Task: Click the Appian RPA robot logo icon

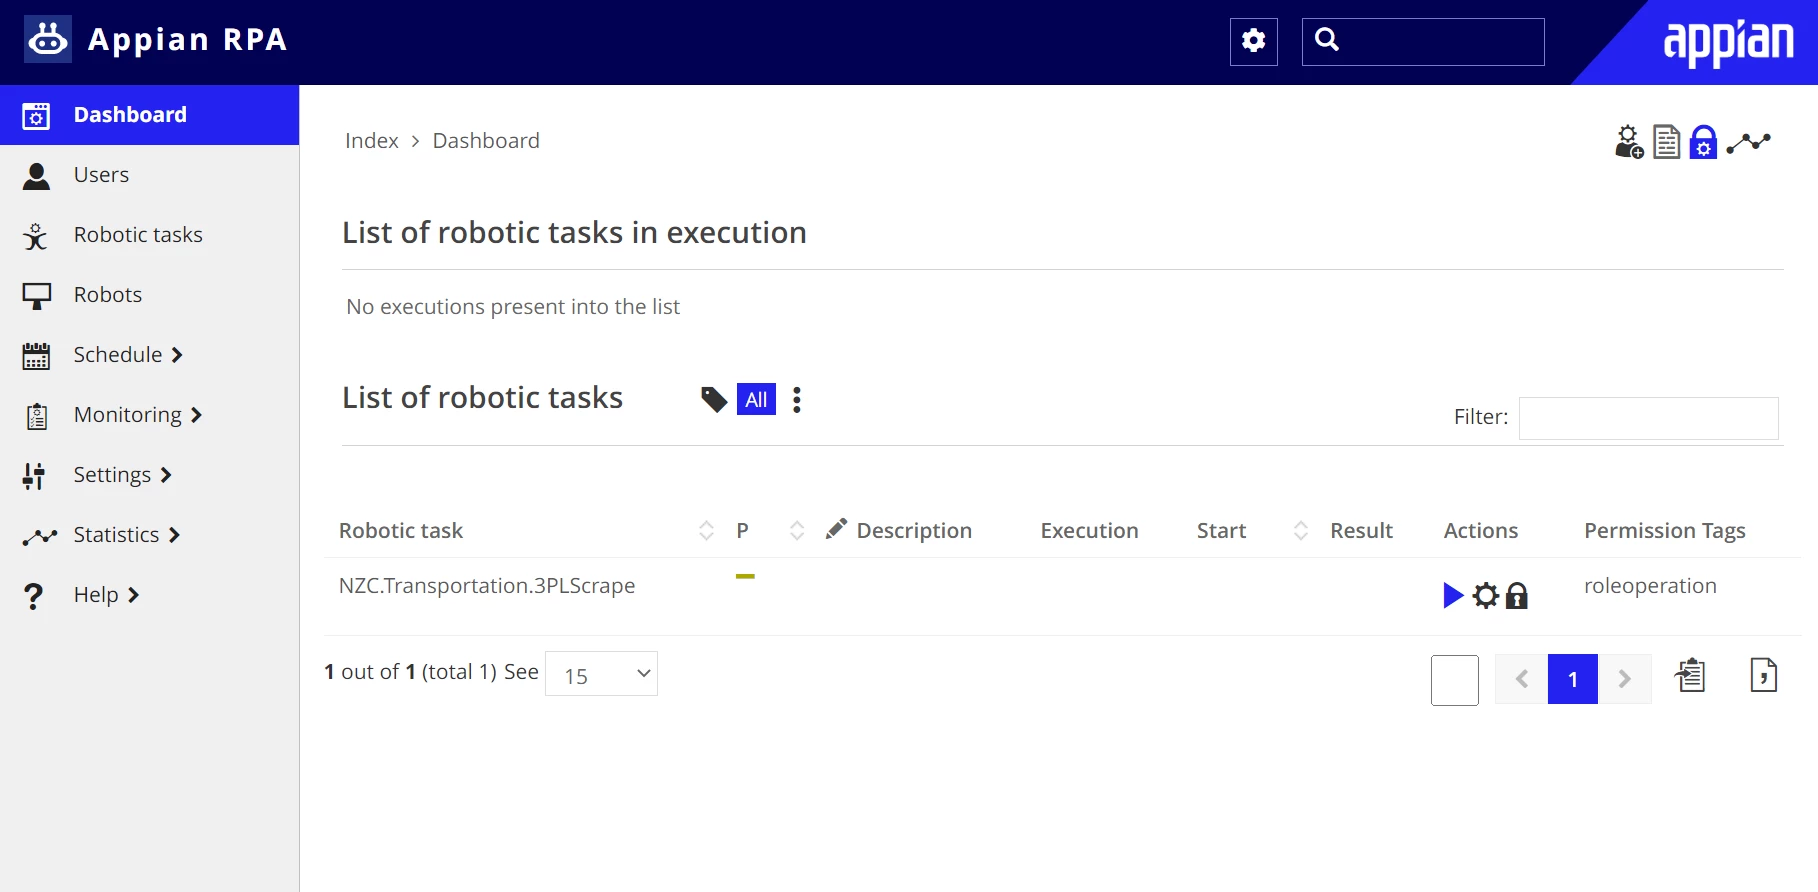Action: pos(48,39)
